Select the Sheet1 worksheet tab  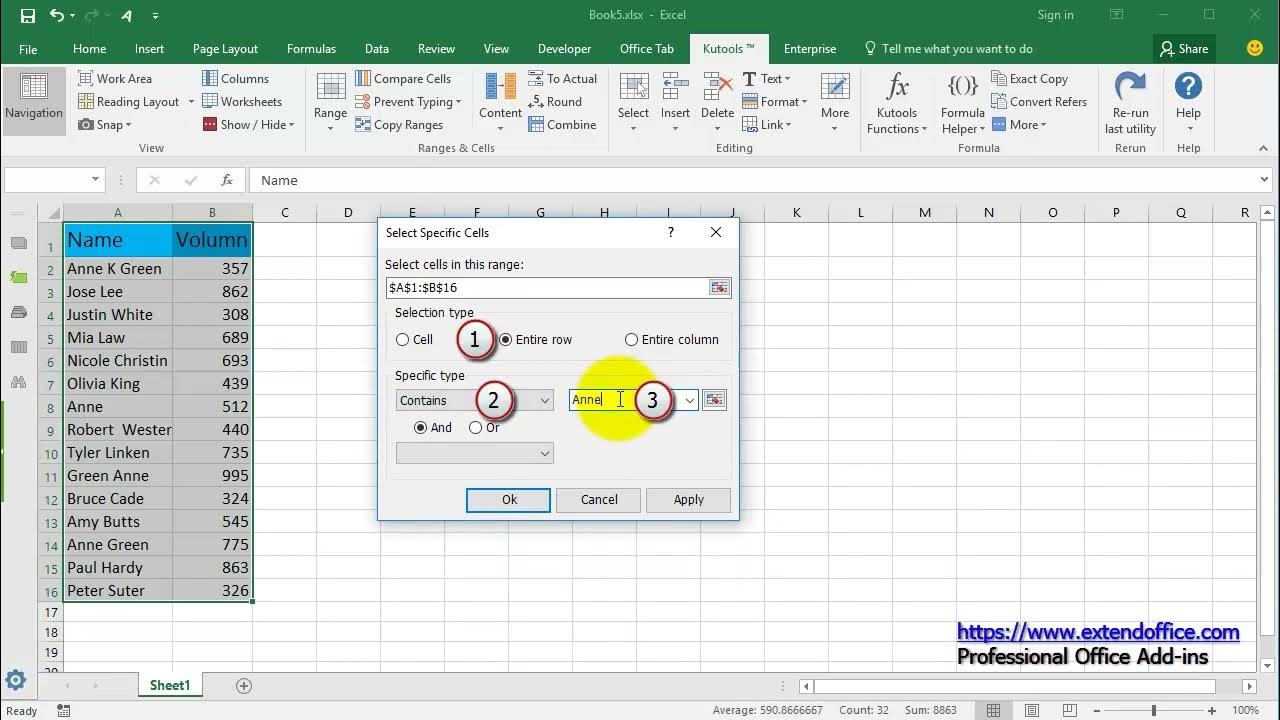tap(170, 685)
